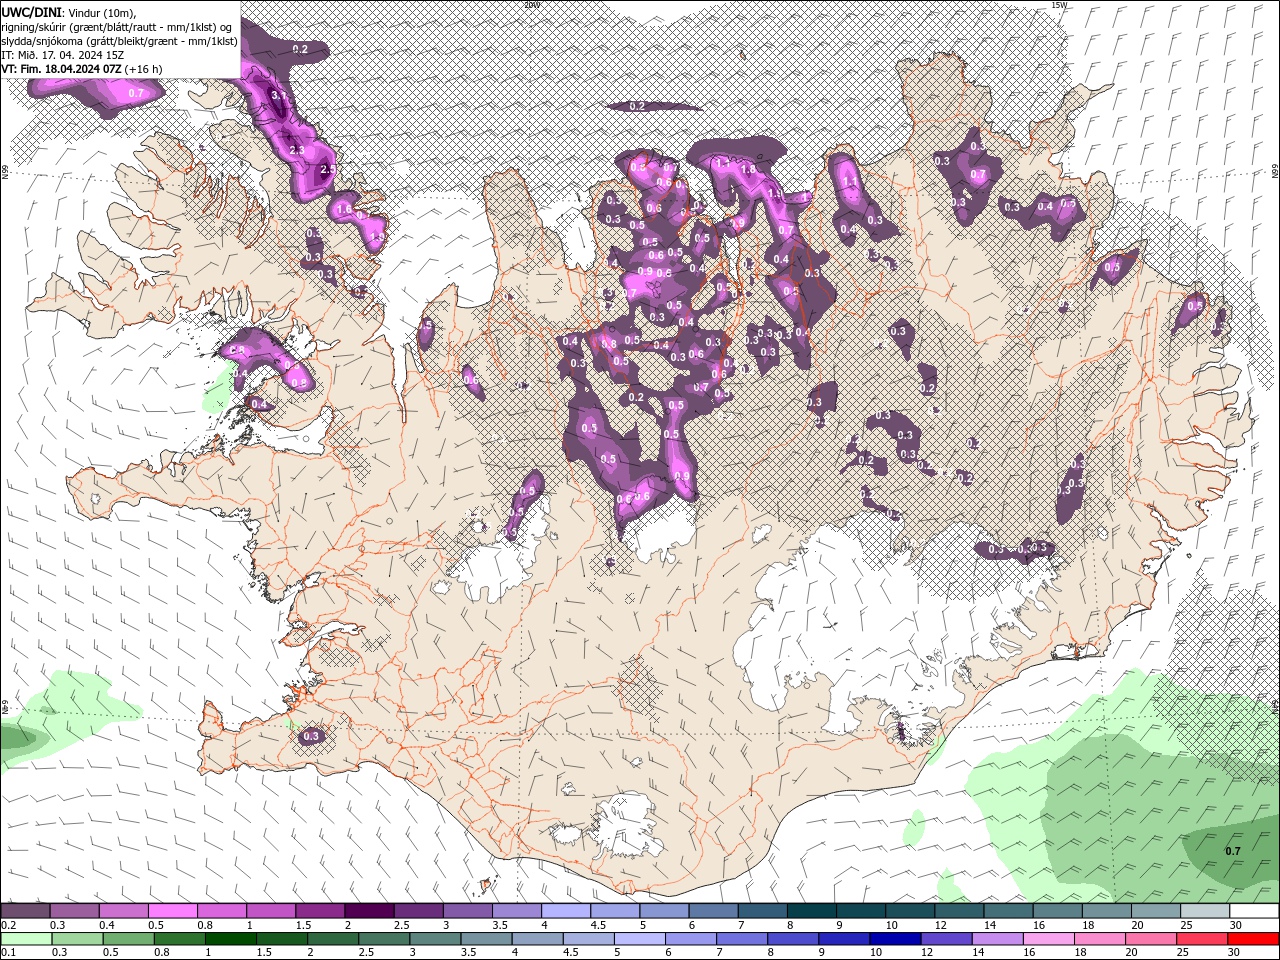Click the 15W longitude label
This screenshot has width=1280, height=960.
click(x=1059, y=5)
